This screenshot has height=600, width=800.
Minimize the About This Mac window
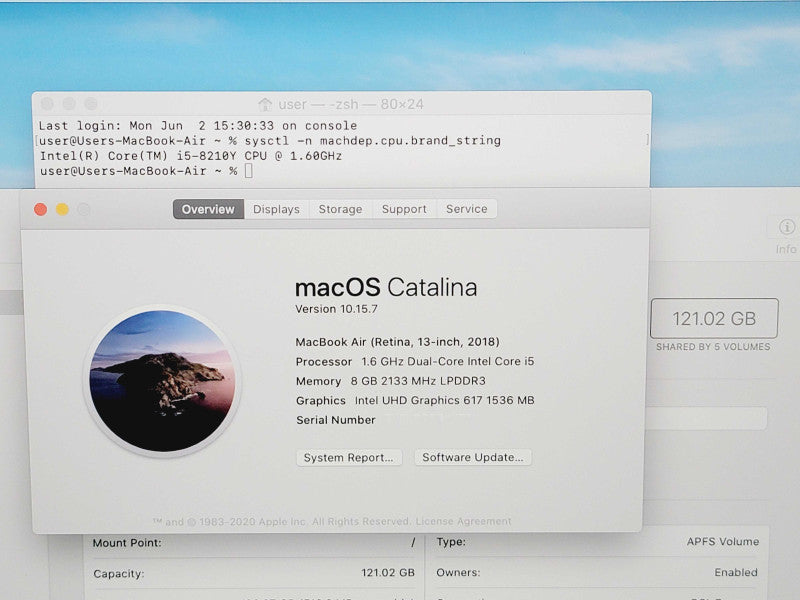click(x=62, y=209)
